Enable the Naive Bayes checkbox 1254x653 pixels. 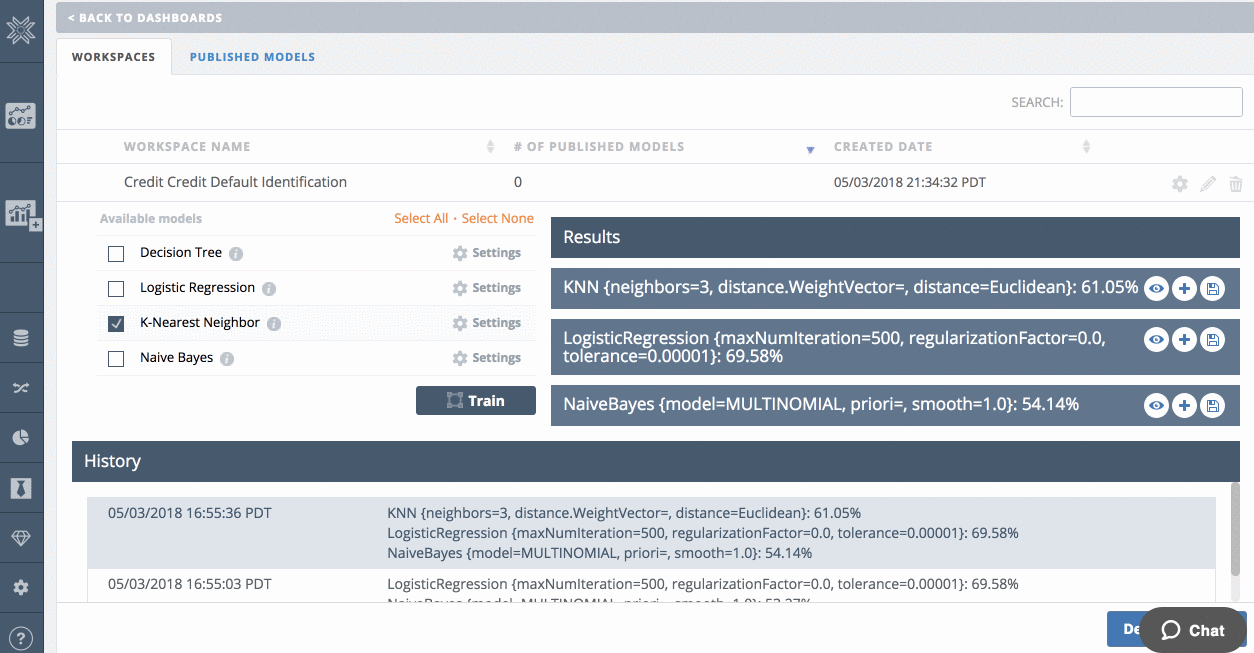pyautogui.click(x=116, y=359)
